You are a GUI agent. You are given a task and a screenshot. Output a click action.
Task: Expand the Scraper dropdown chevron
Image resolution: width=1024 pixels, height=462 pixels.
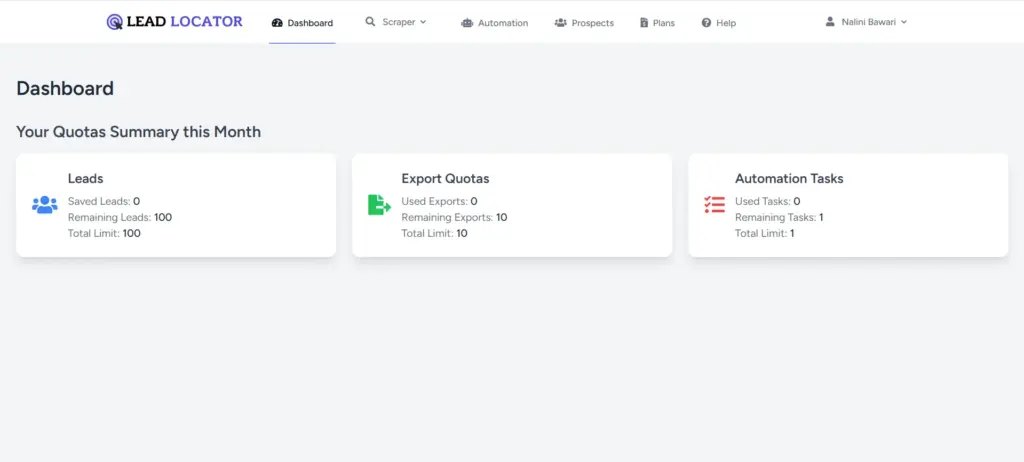tap(423, 22)
